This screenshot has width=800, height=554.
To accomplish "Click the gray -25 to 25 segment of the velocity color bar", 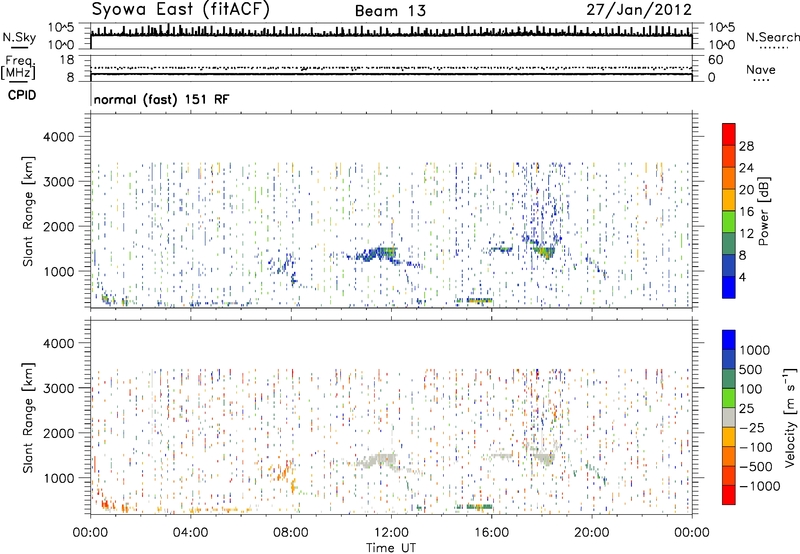I will click(x=729, y=417).
